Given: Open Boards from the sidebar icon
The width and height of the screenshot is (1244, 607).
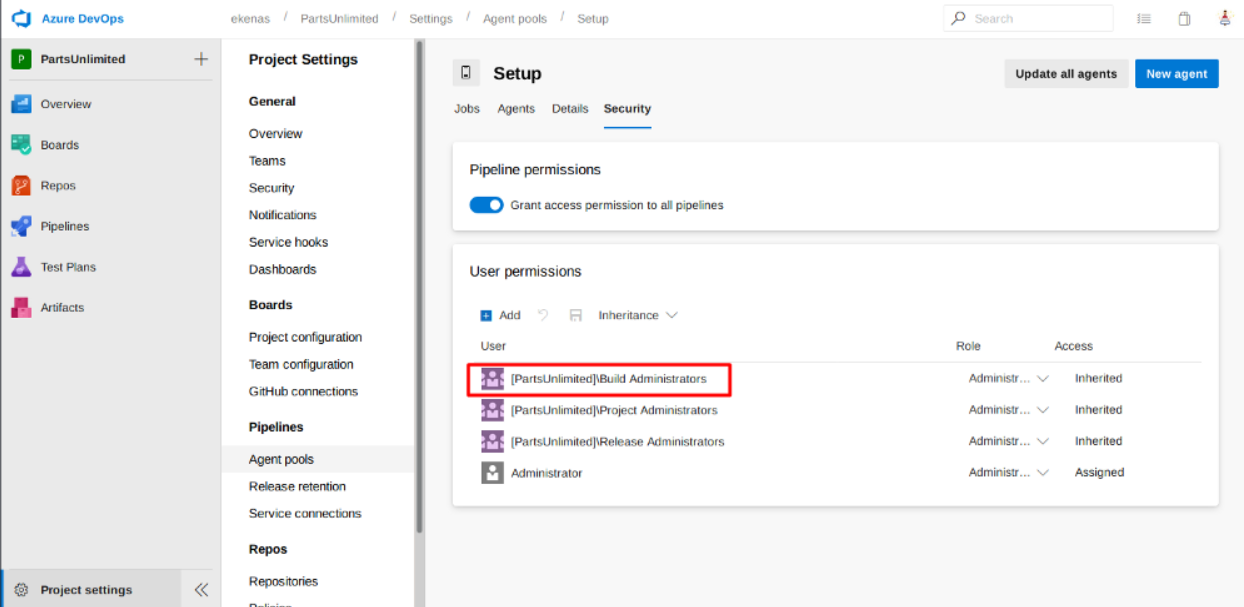Looking at the screenshot, I should click(21, 145).
